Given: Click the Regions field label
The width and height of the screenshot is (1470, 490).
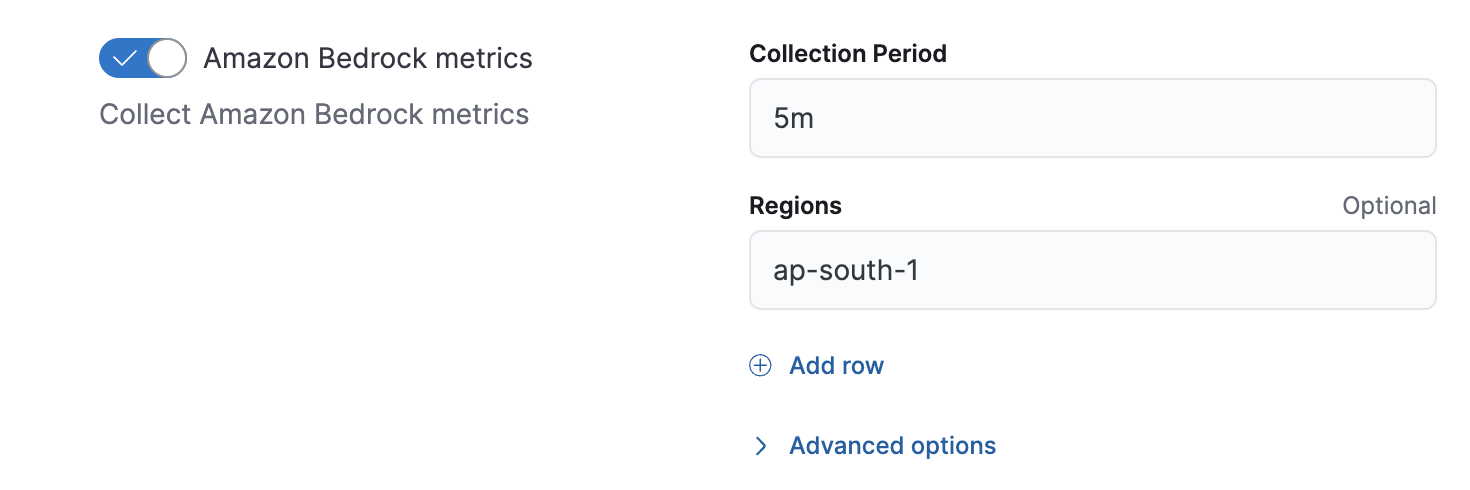Looking at the screenshot, I should tap(795, 206).
